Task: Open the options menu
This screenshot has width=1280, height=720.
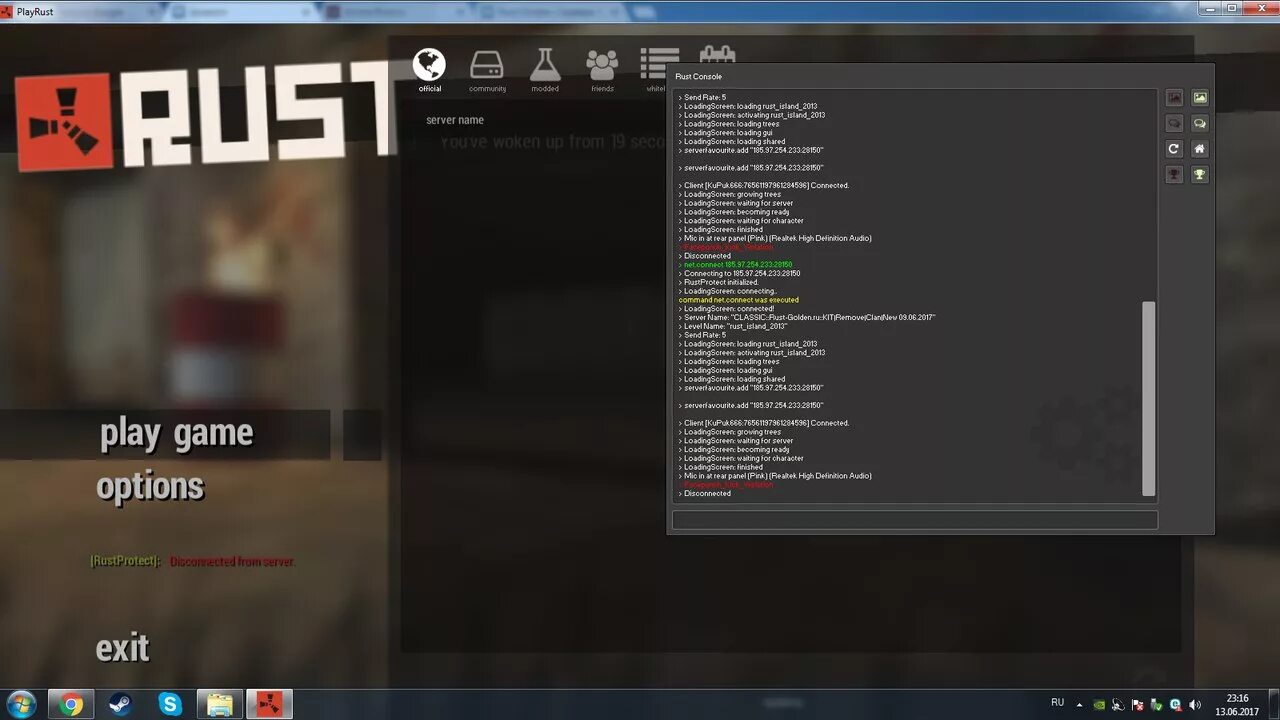Action: coord(150,487)
